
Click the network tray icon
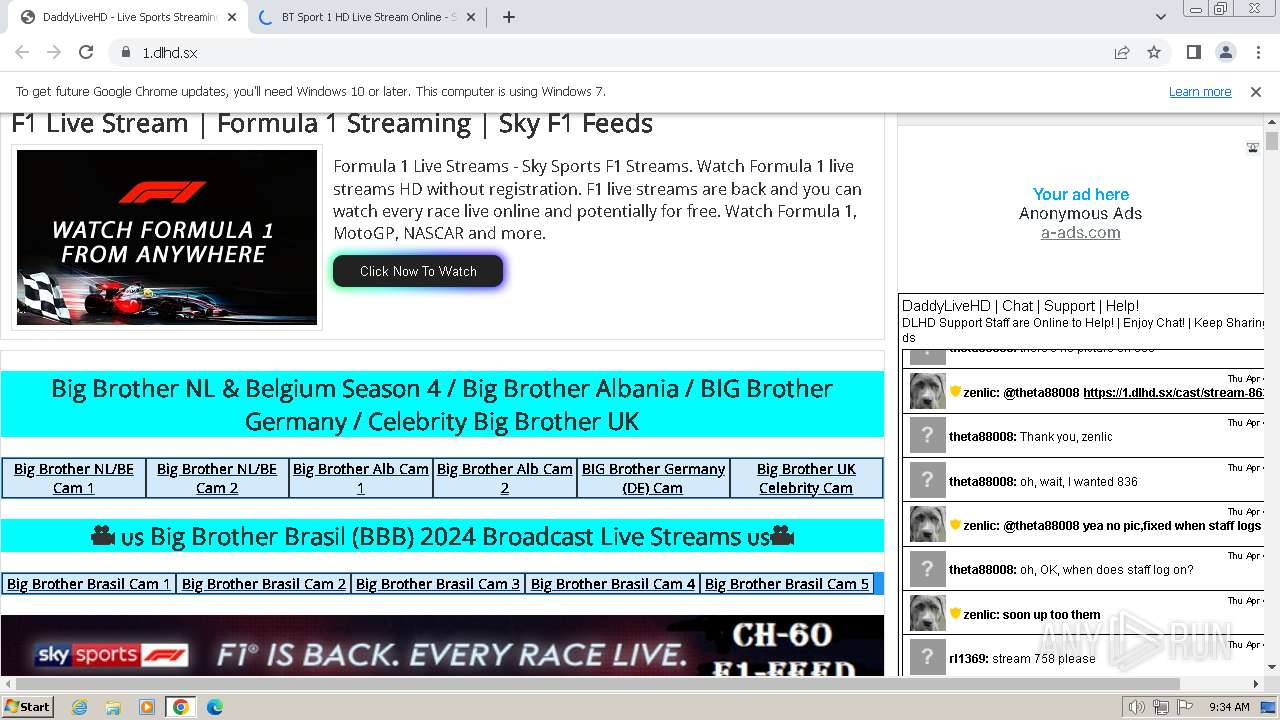1161,707
